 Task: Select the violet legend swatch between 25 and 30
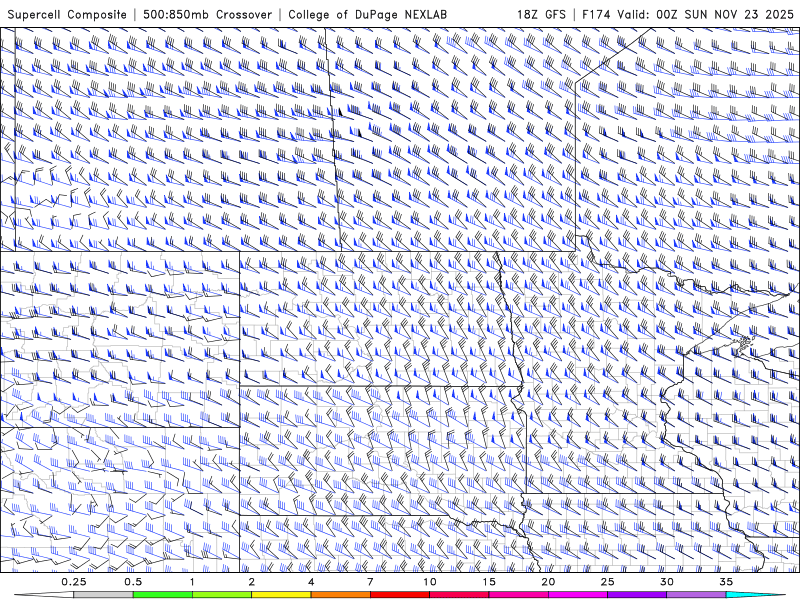[637, 595]
